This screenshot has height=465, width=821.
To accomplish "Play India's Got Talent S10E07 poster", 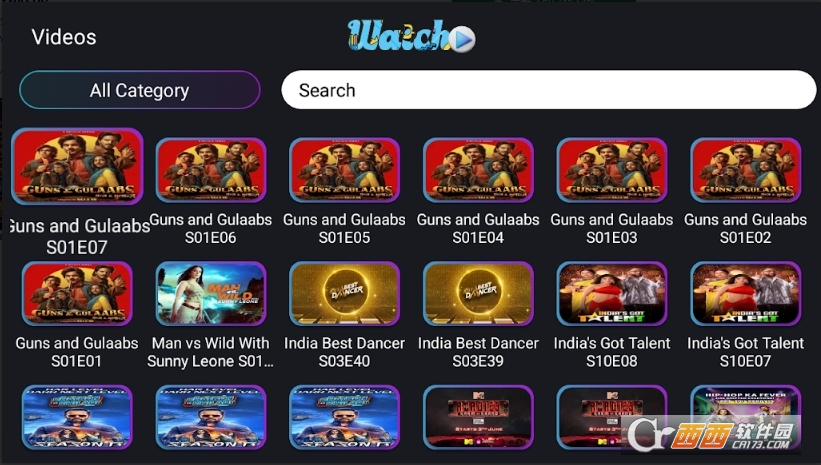I will [746, 294].
